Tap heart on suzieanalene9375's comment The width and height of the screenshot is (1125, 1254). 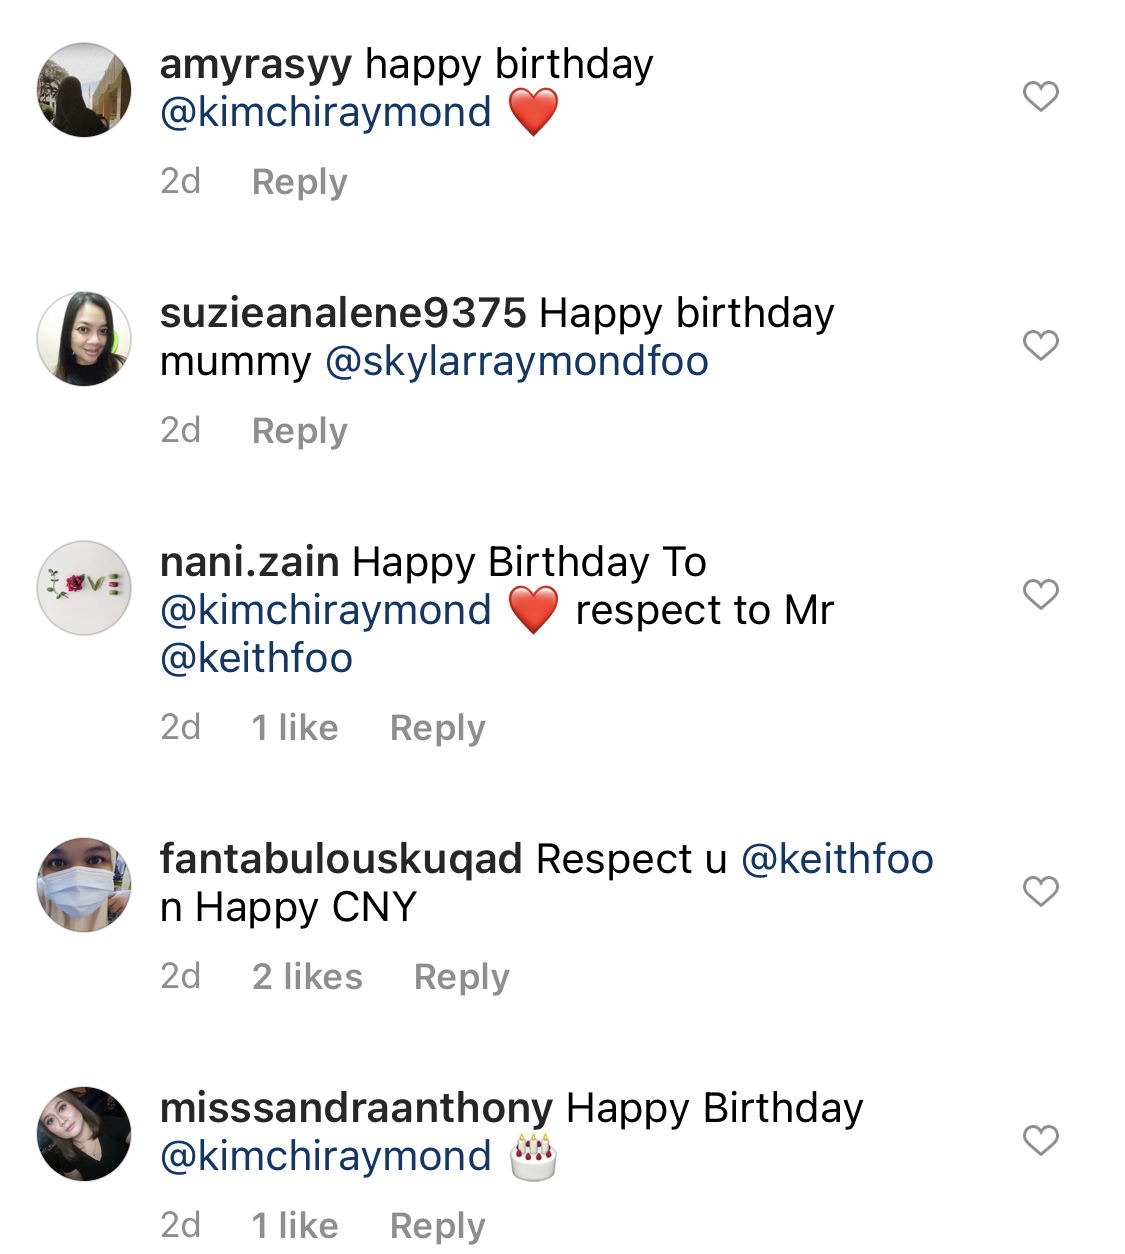1040,345
